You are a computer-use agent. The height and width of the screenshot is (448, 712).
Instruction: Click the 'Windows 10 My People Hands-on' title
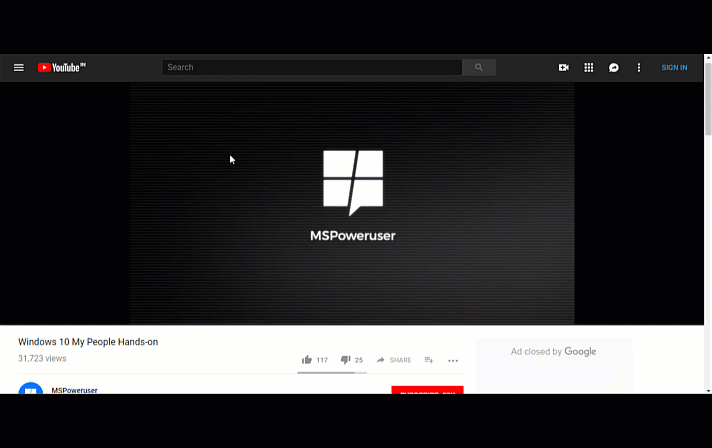[x=88, y=342]
